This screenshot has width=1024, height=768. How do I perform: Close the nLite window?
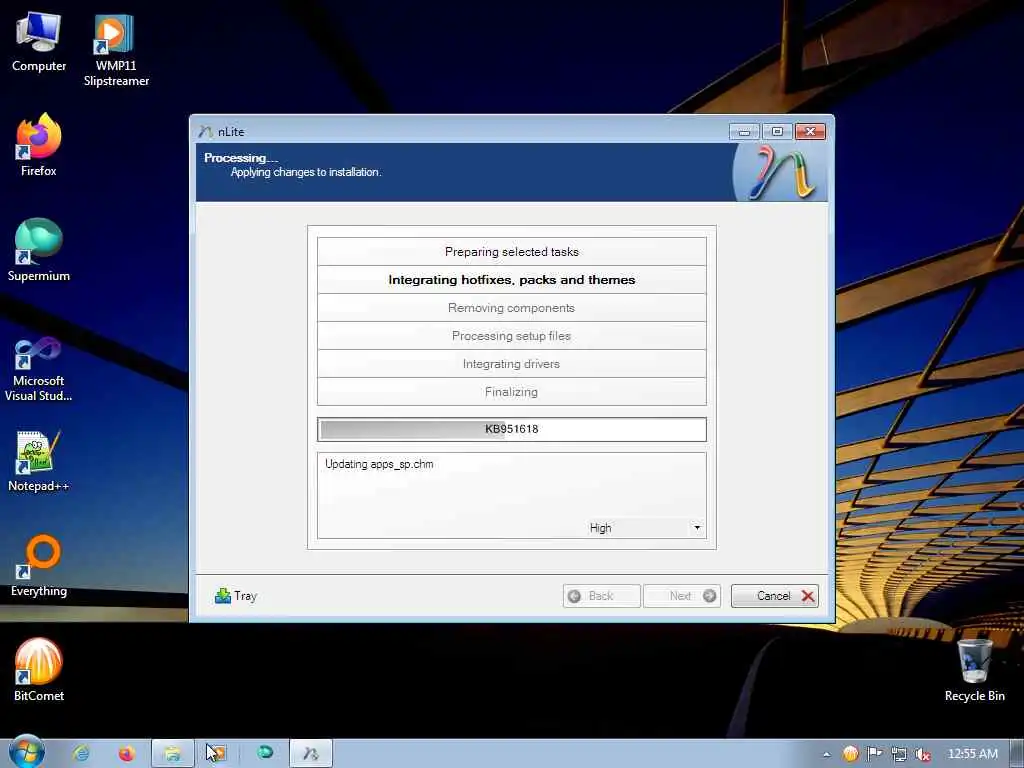tap(810, 131)
